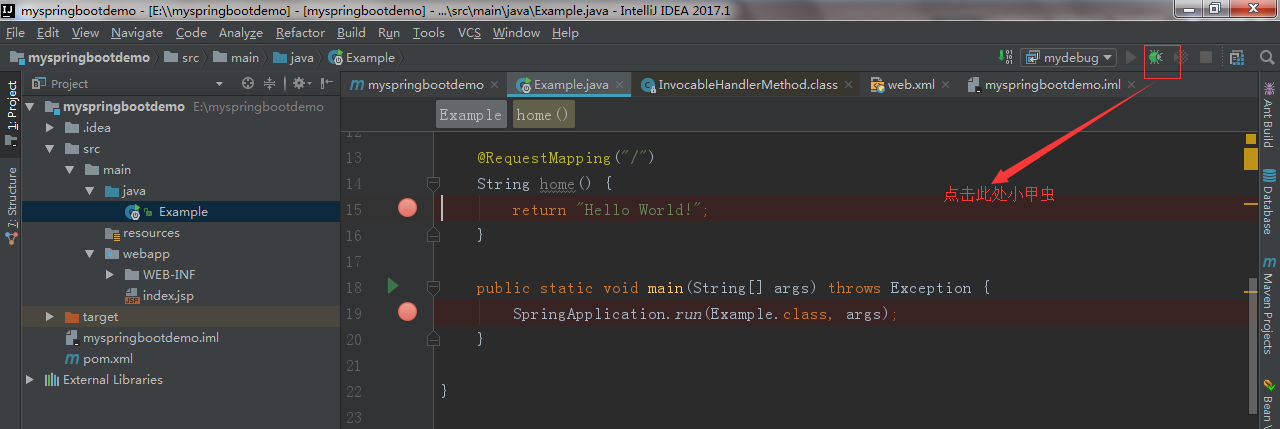This screenshot has height=429, width=1280.
Task: Click the Stop process square icon
Action: [1206, 58]
